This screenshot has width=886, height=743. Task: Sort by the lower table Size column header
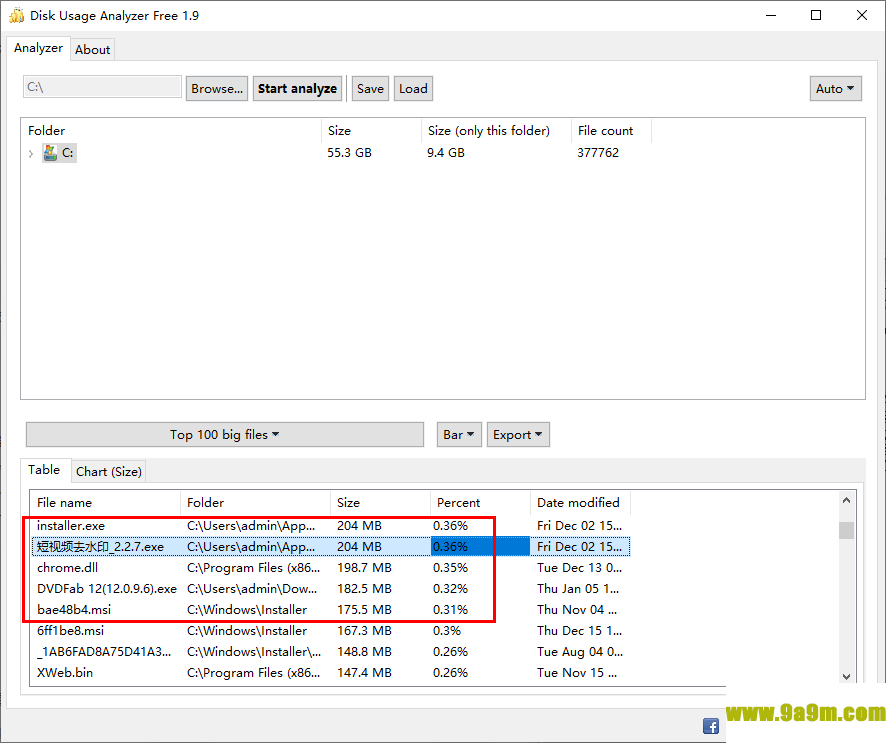pos(380,502)
